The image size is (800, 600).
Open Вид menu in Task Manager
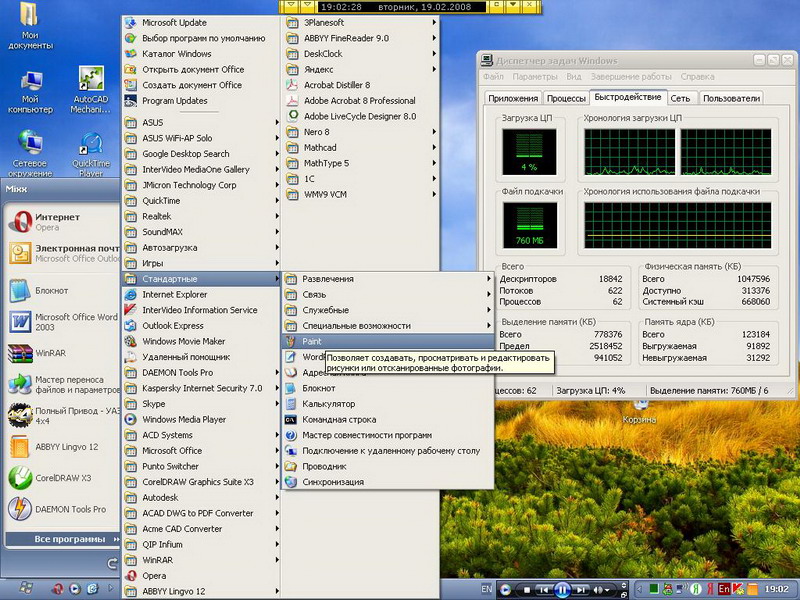click(573, 77)
